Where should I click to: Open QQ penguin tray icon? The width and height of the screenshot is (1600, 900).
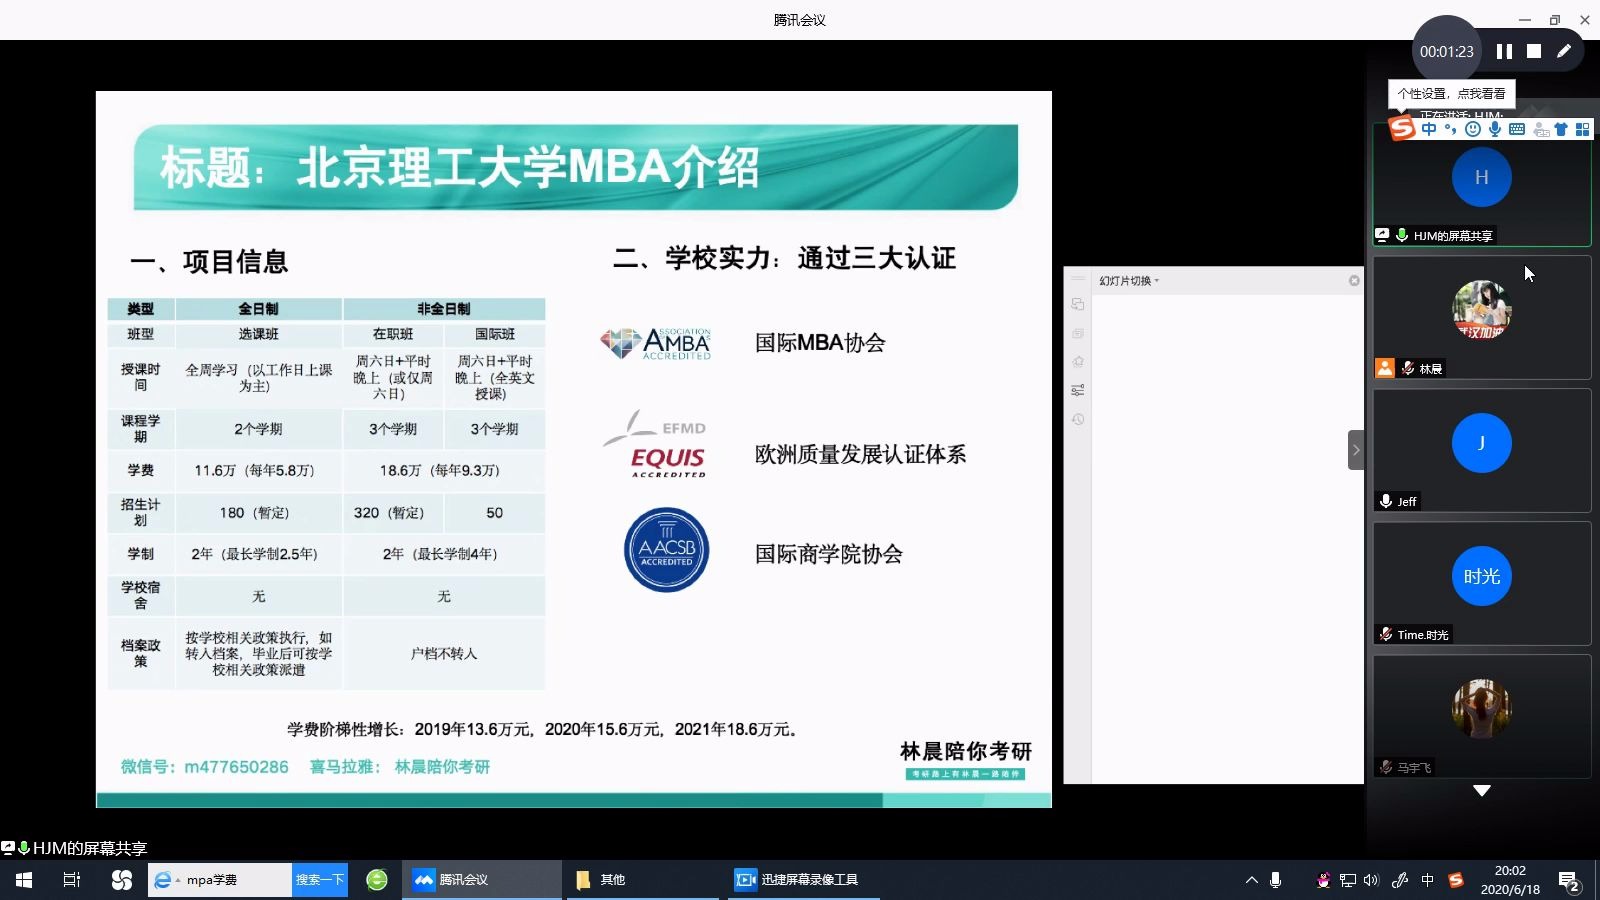[1323, 880]
